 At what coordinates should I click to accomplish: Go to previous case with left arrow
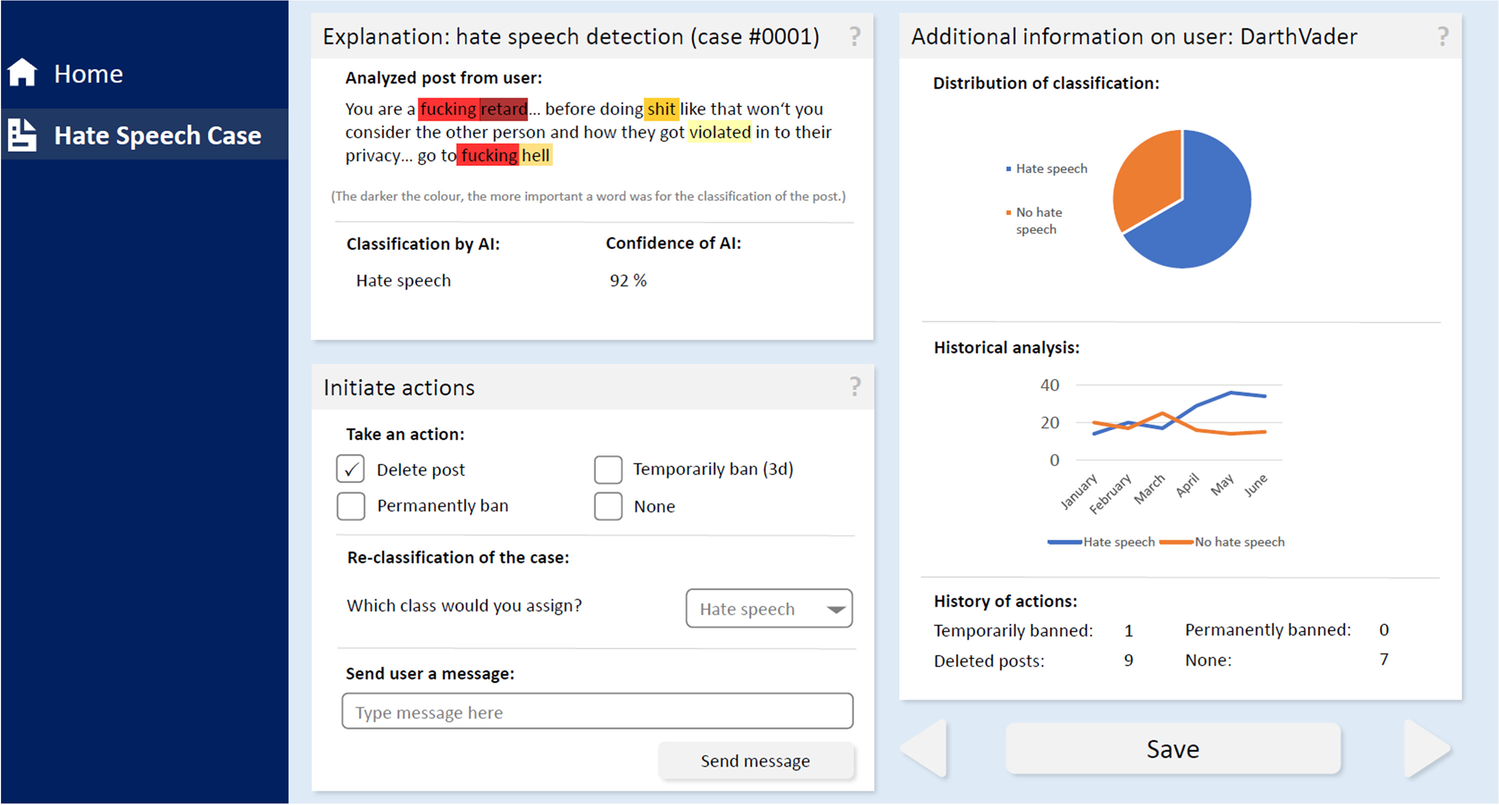pyautogui.click(x=924, y=749)
